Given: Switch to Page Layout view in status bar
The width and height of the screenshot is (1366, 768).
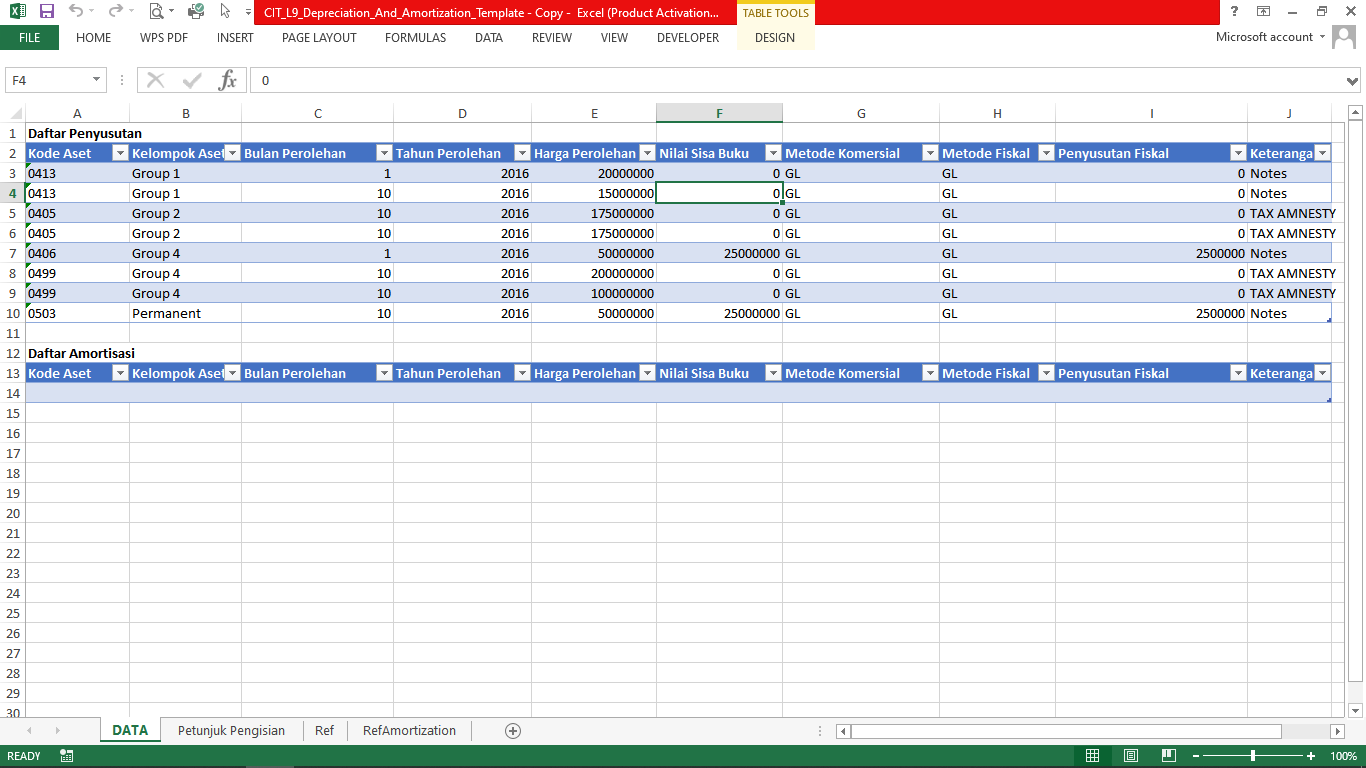Looking at the screenshot, I should point(1130,756).
